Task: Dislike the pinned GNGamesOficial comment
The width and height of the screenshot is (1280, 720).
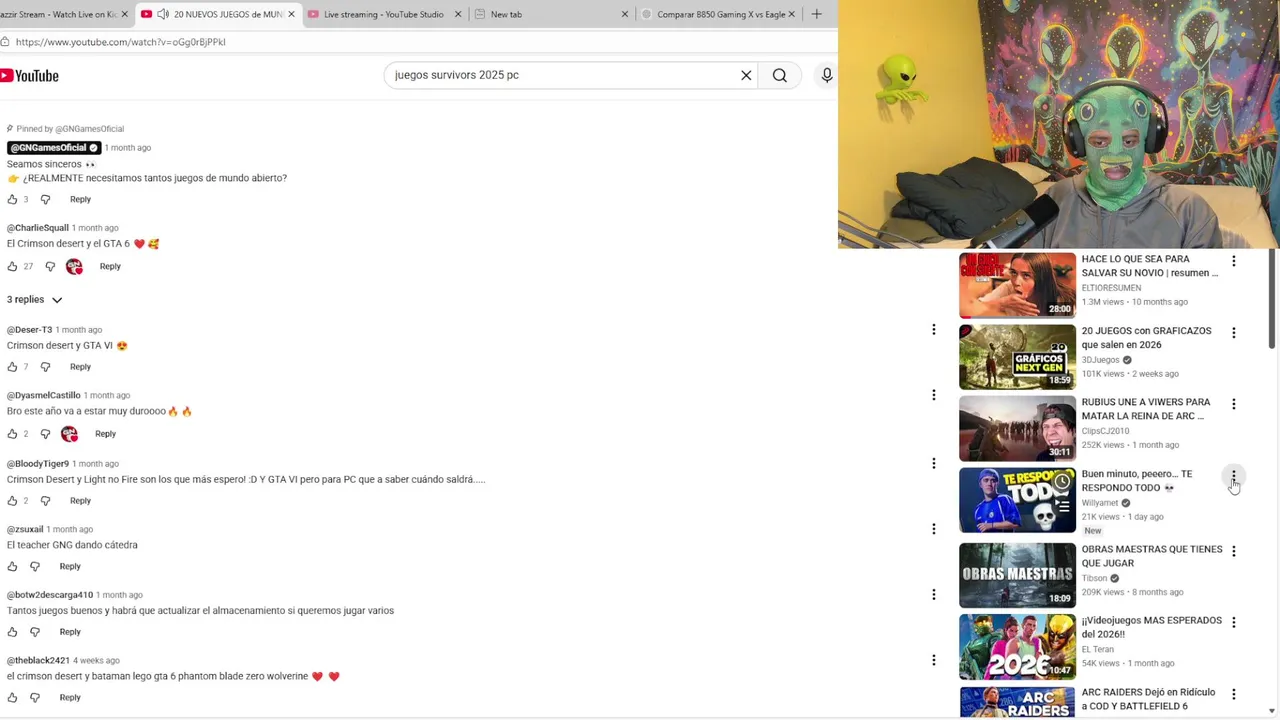Action: pos(45,200)
